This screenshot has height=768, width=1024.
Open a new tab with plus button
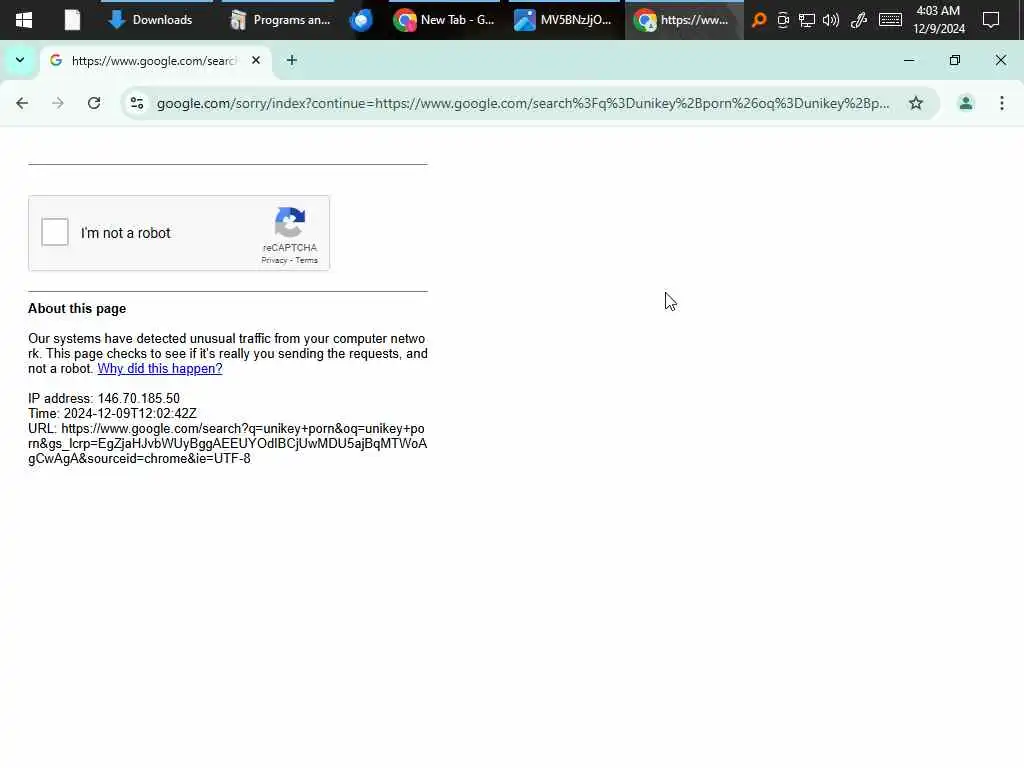(292, 60)
